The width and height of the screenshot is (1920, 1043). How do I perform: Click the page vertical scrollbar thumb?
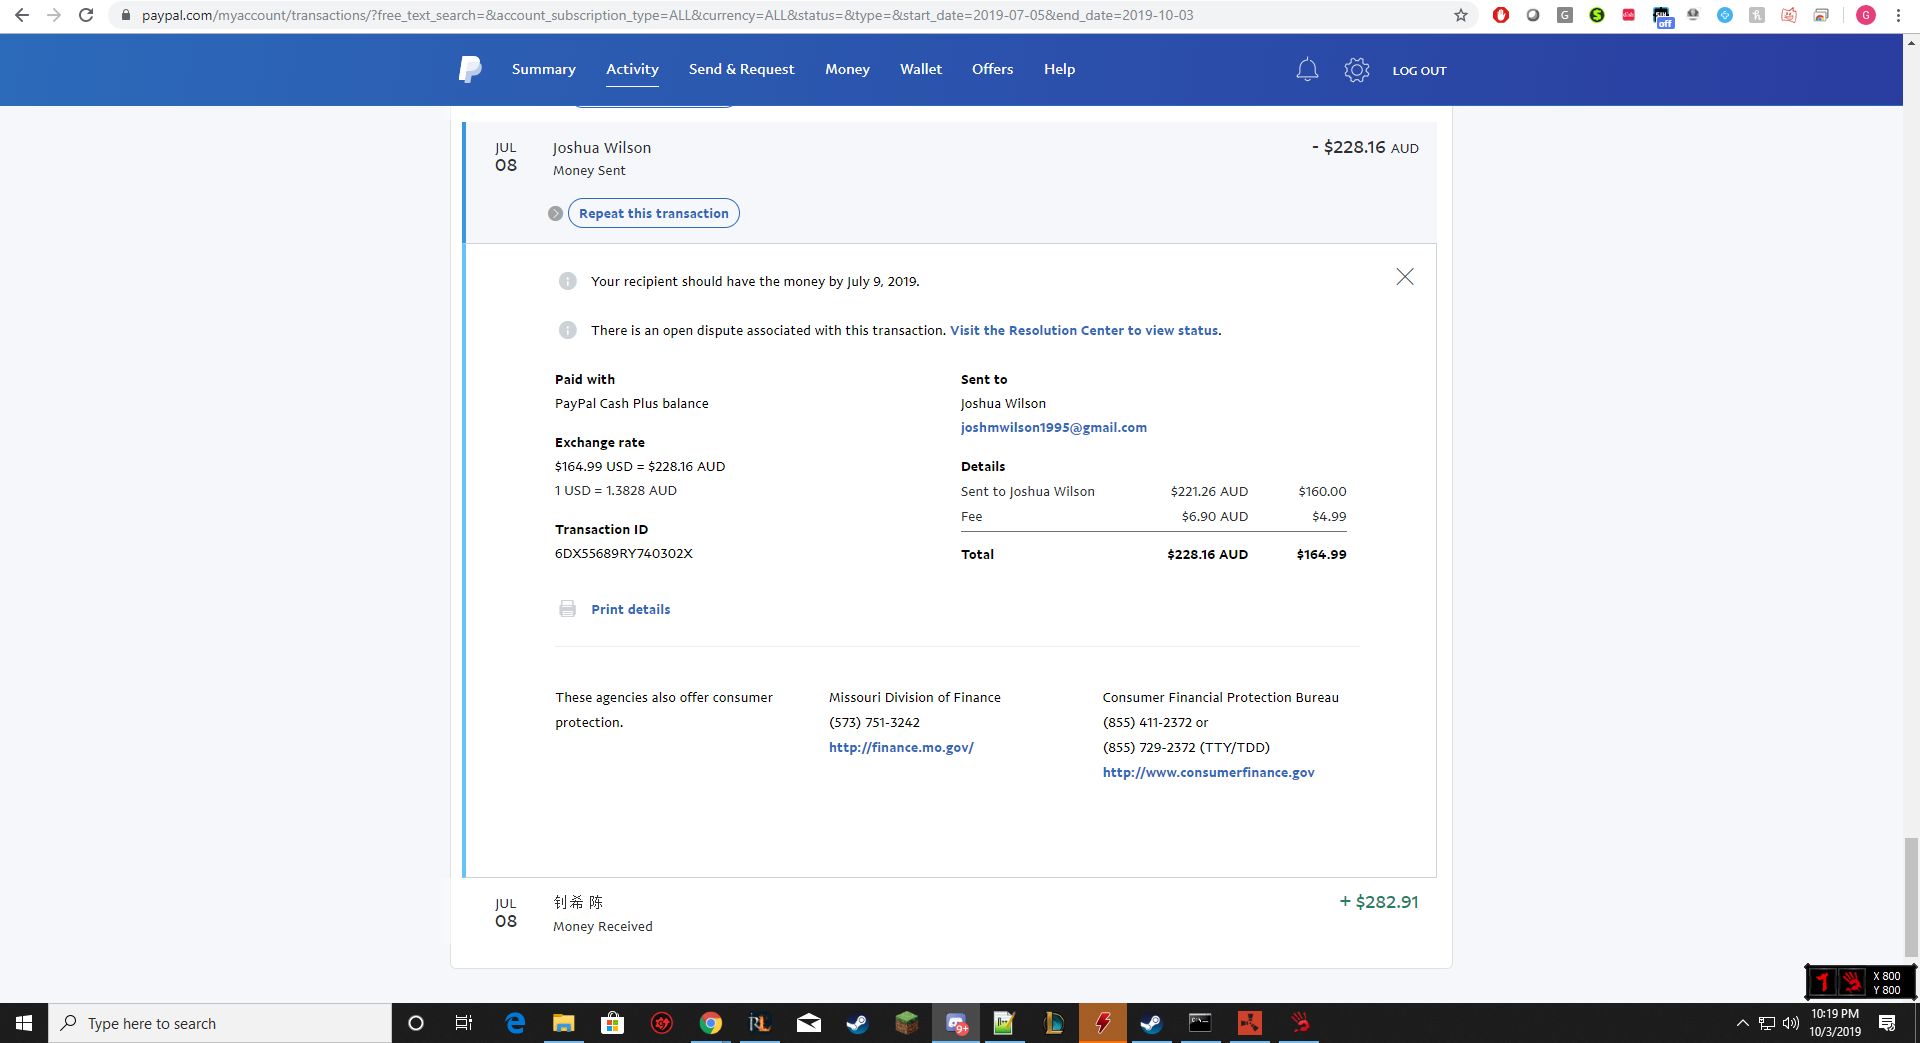tap(1911, 897)
